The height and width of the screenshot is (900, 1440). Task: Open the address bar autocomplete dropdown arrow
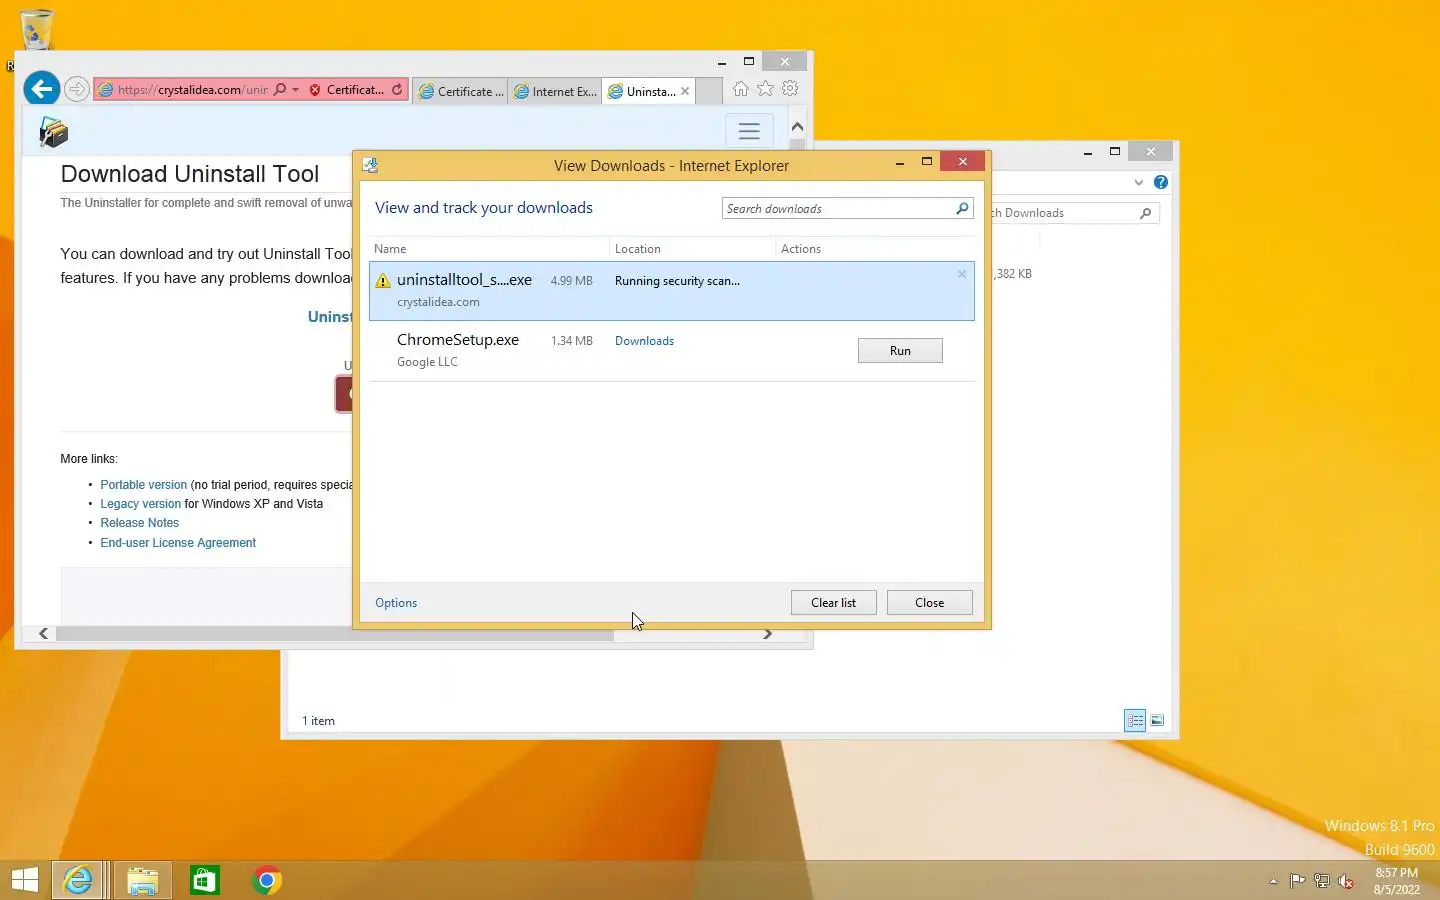click(295, 90)
